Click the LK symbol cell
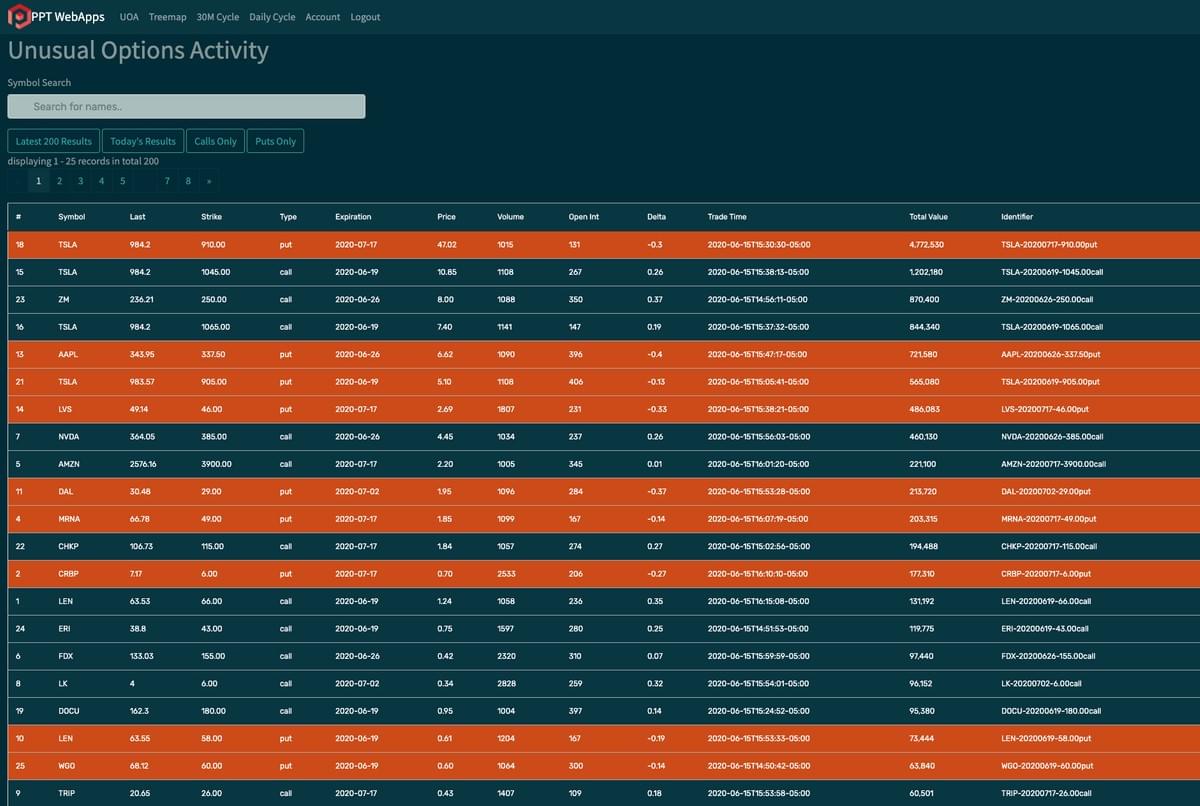The width and height of the screenshot is (1200, 806). (x=63, y=684)
